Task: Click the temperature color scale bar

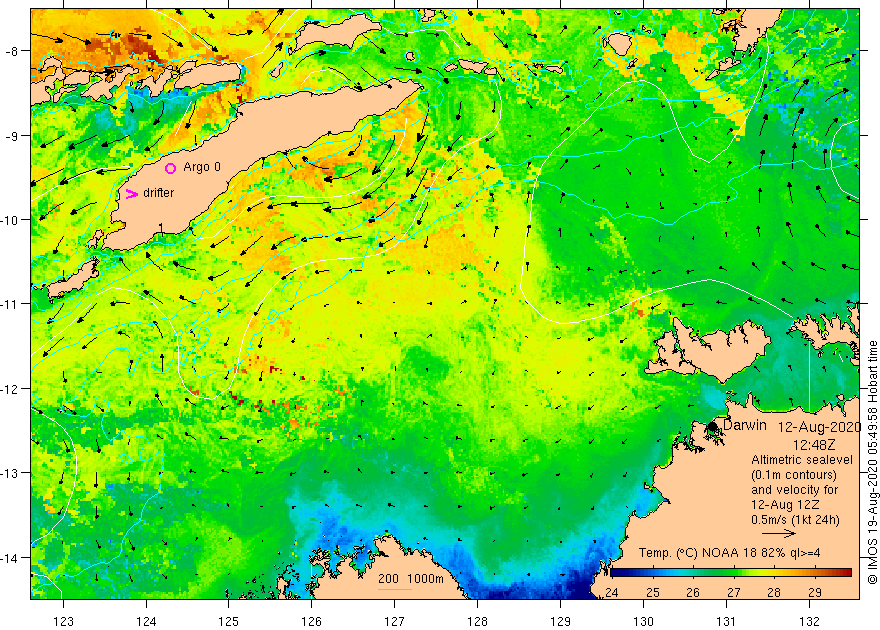Action: click(x=731, y=573)
